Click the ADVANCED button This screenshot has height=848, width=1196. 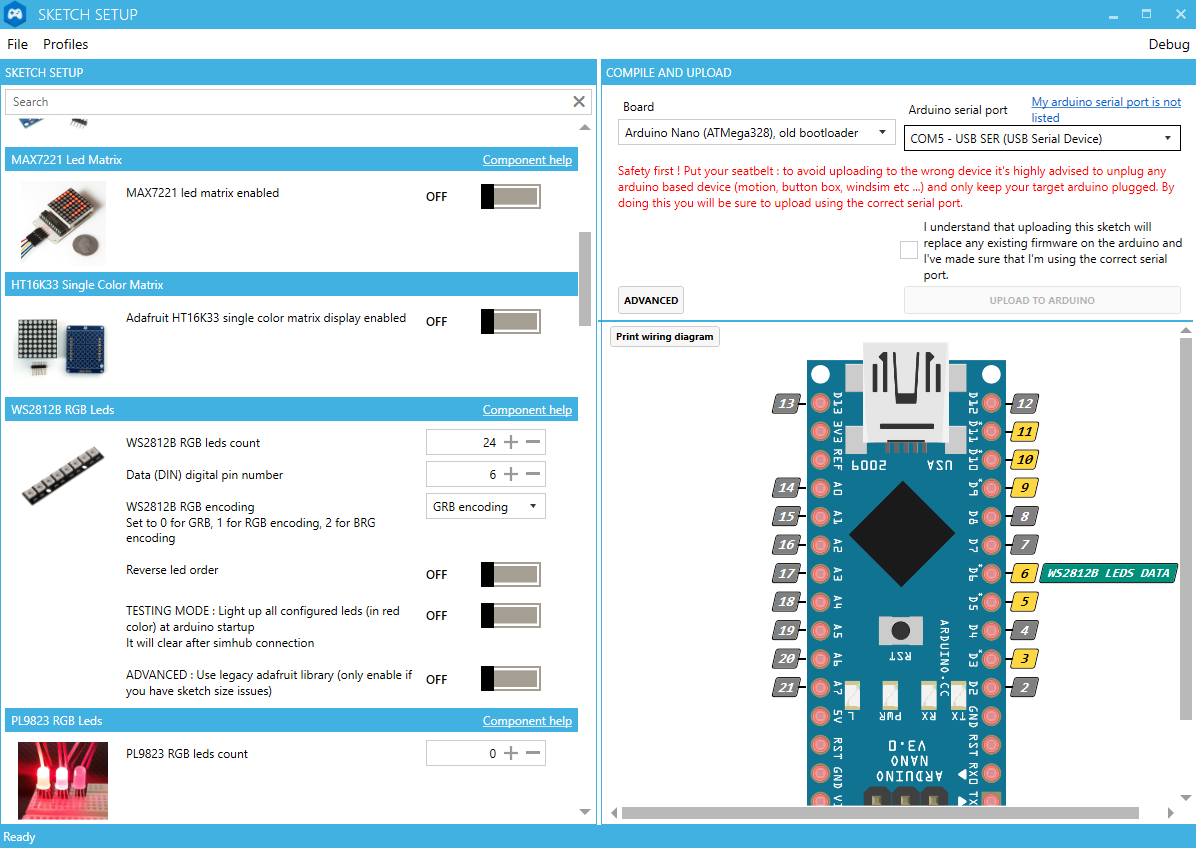(651, 300)
